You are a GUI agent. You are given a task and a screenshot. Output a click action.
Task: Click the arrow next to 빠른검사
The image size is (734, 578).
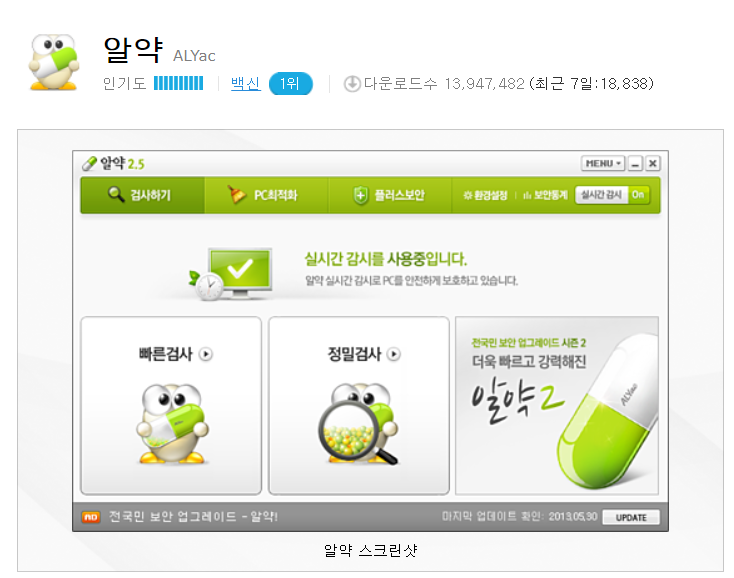click(x=206, y=354)
